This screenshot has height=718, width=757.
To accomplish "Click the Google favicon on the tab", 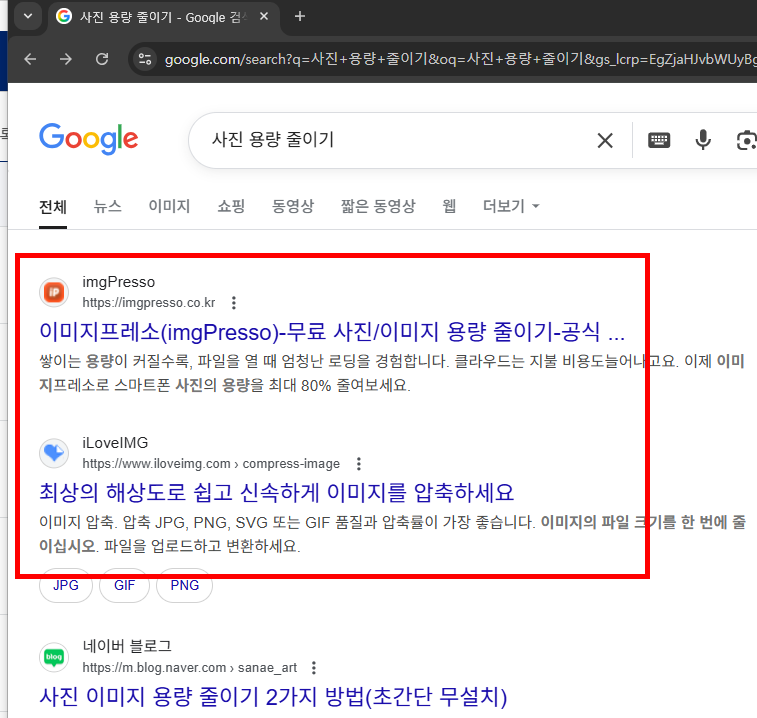I will (x=64, y=16).
